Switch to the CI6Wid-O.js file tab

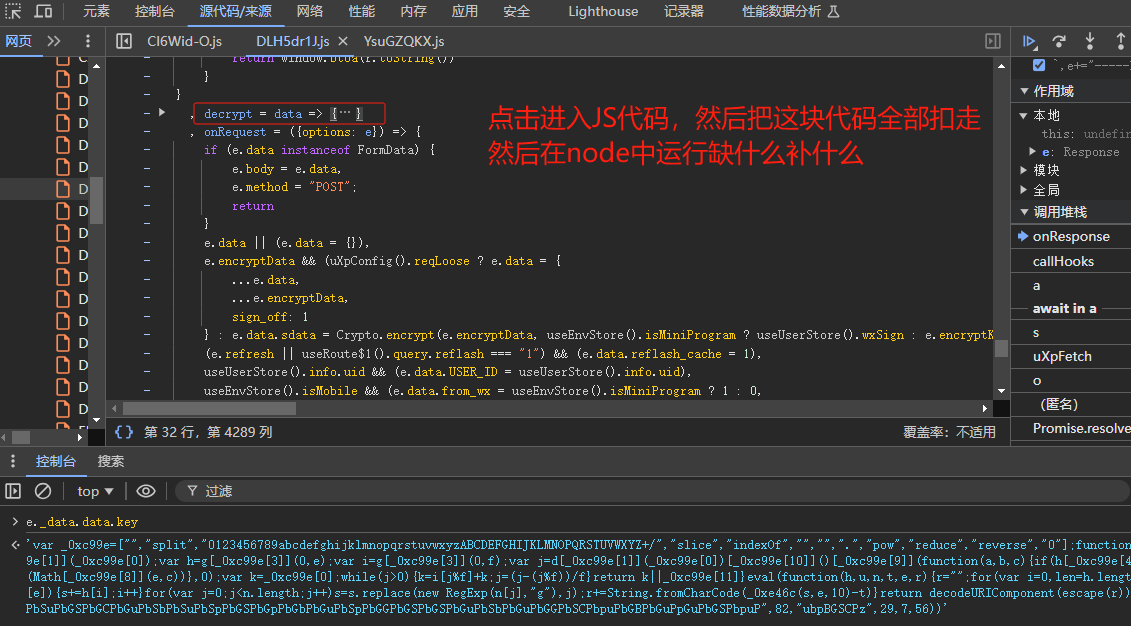185,41
